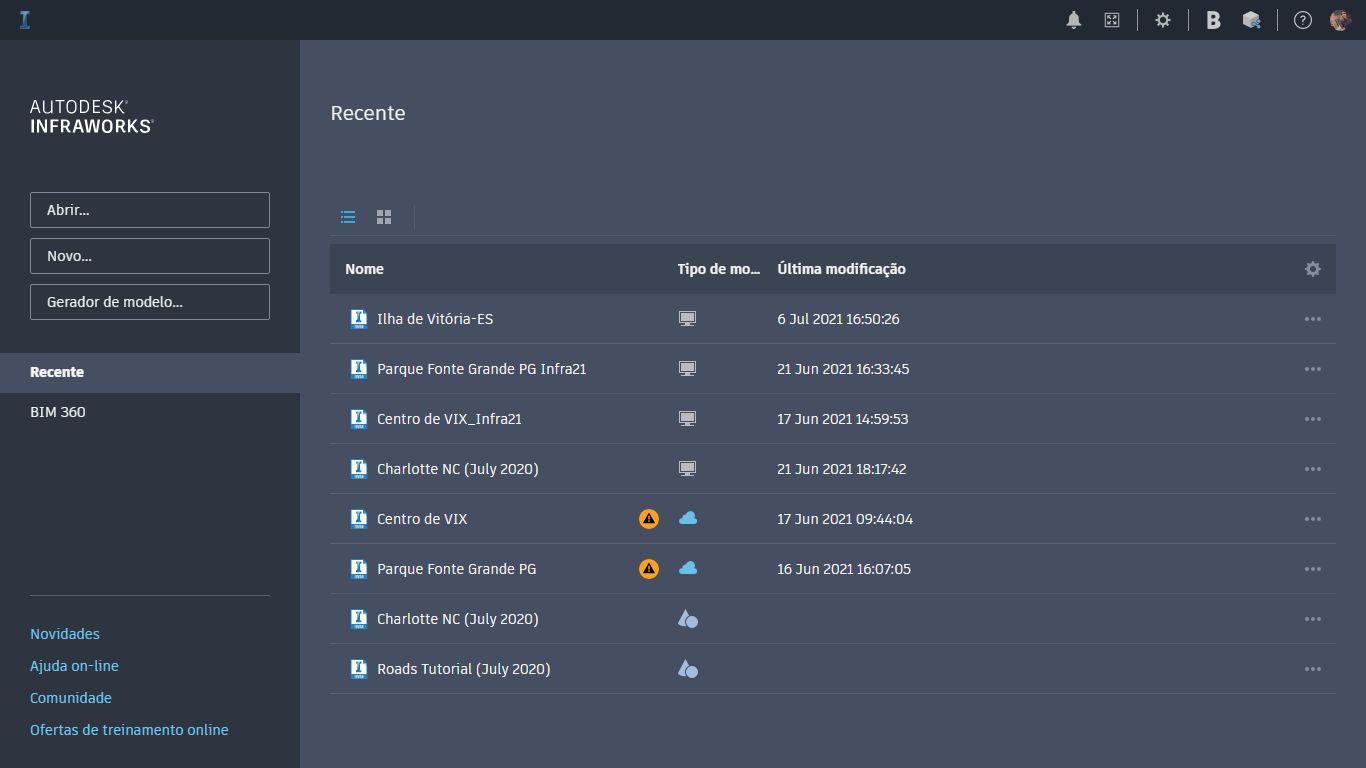This screenshot has height=768, width=1366.
Task: Open column settings gear in table header
Action: (x=1313, y=269)
